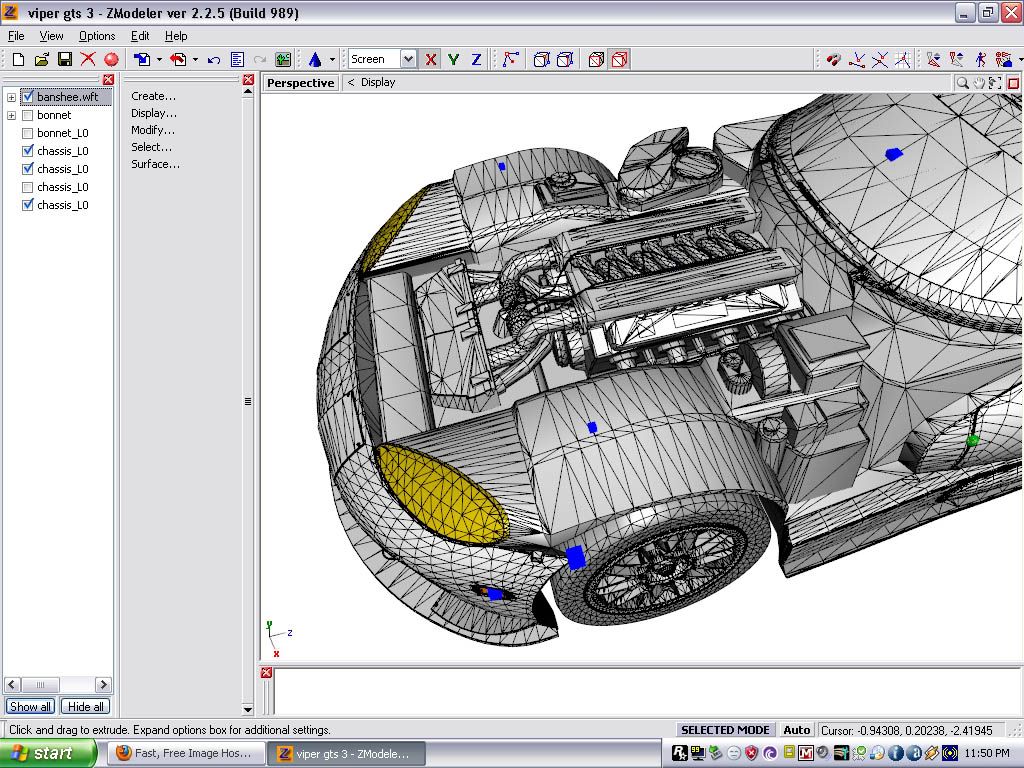This screenshot has width=1024, height=768.
Task: Toggle the Z axis constraint button
Action: (x=476, y=60)
